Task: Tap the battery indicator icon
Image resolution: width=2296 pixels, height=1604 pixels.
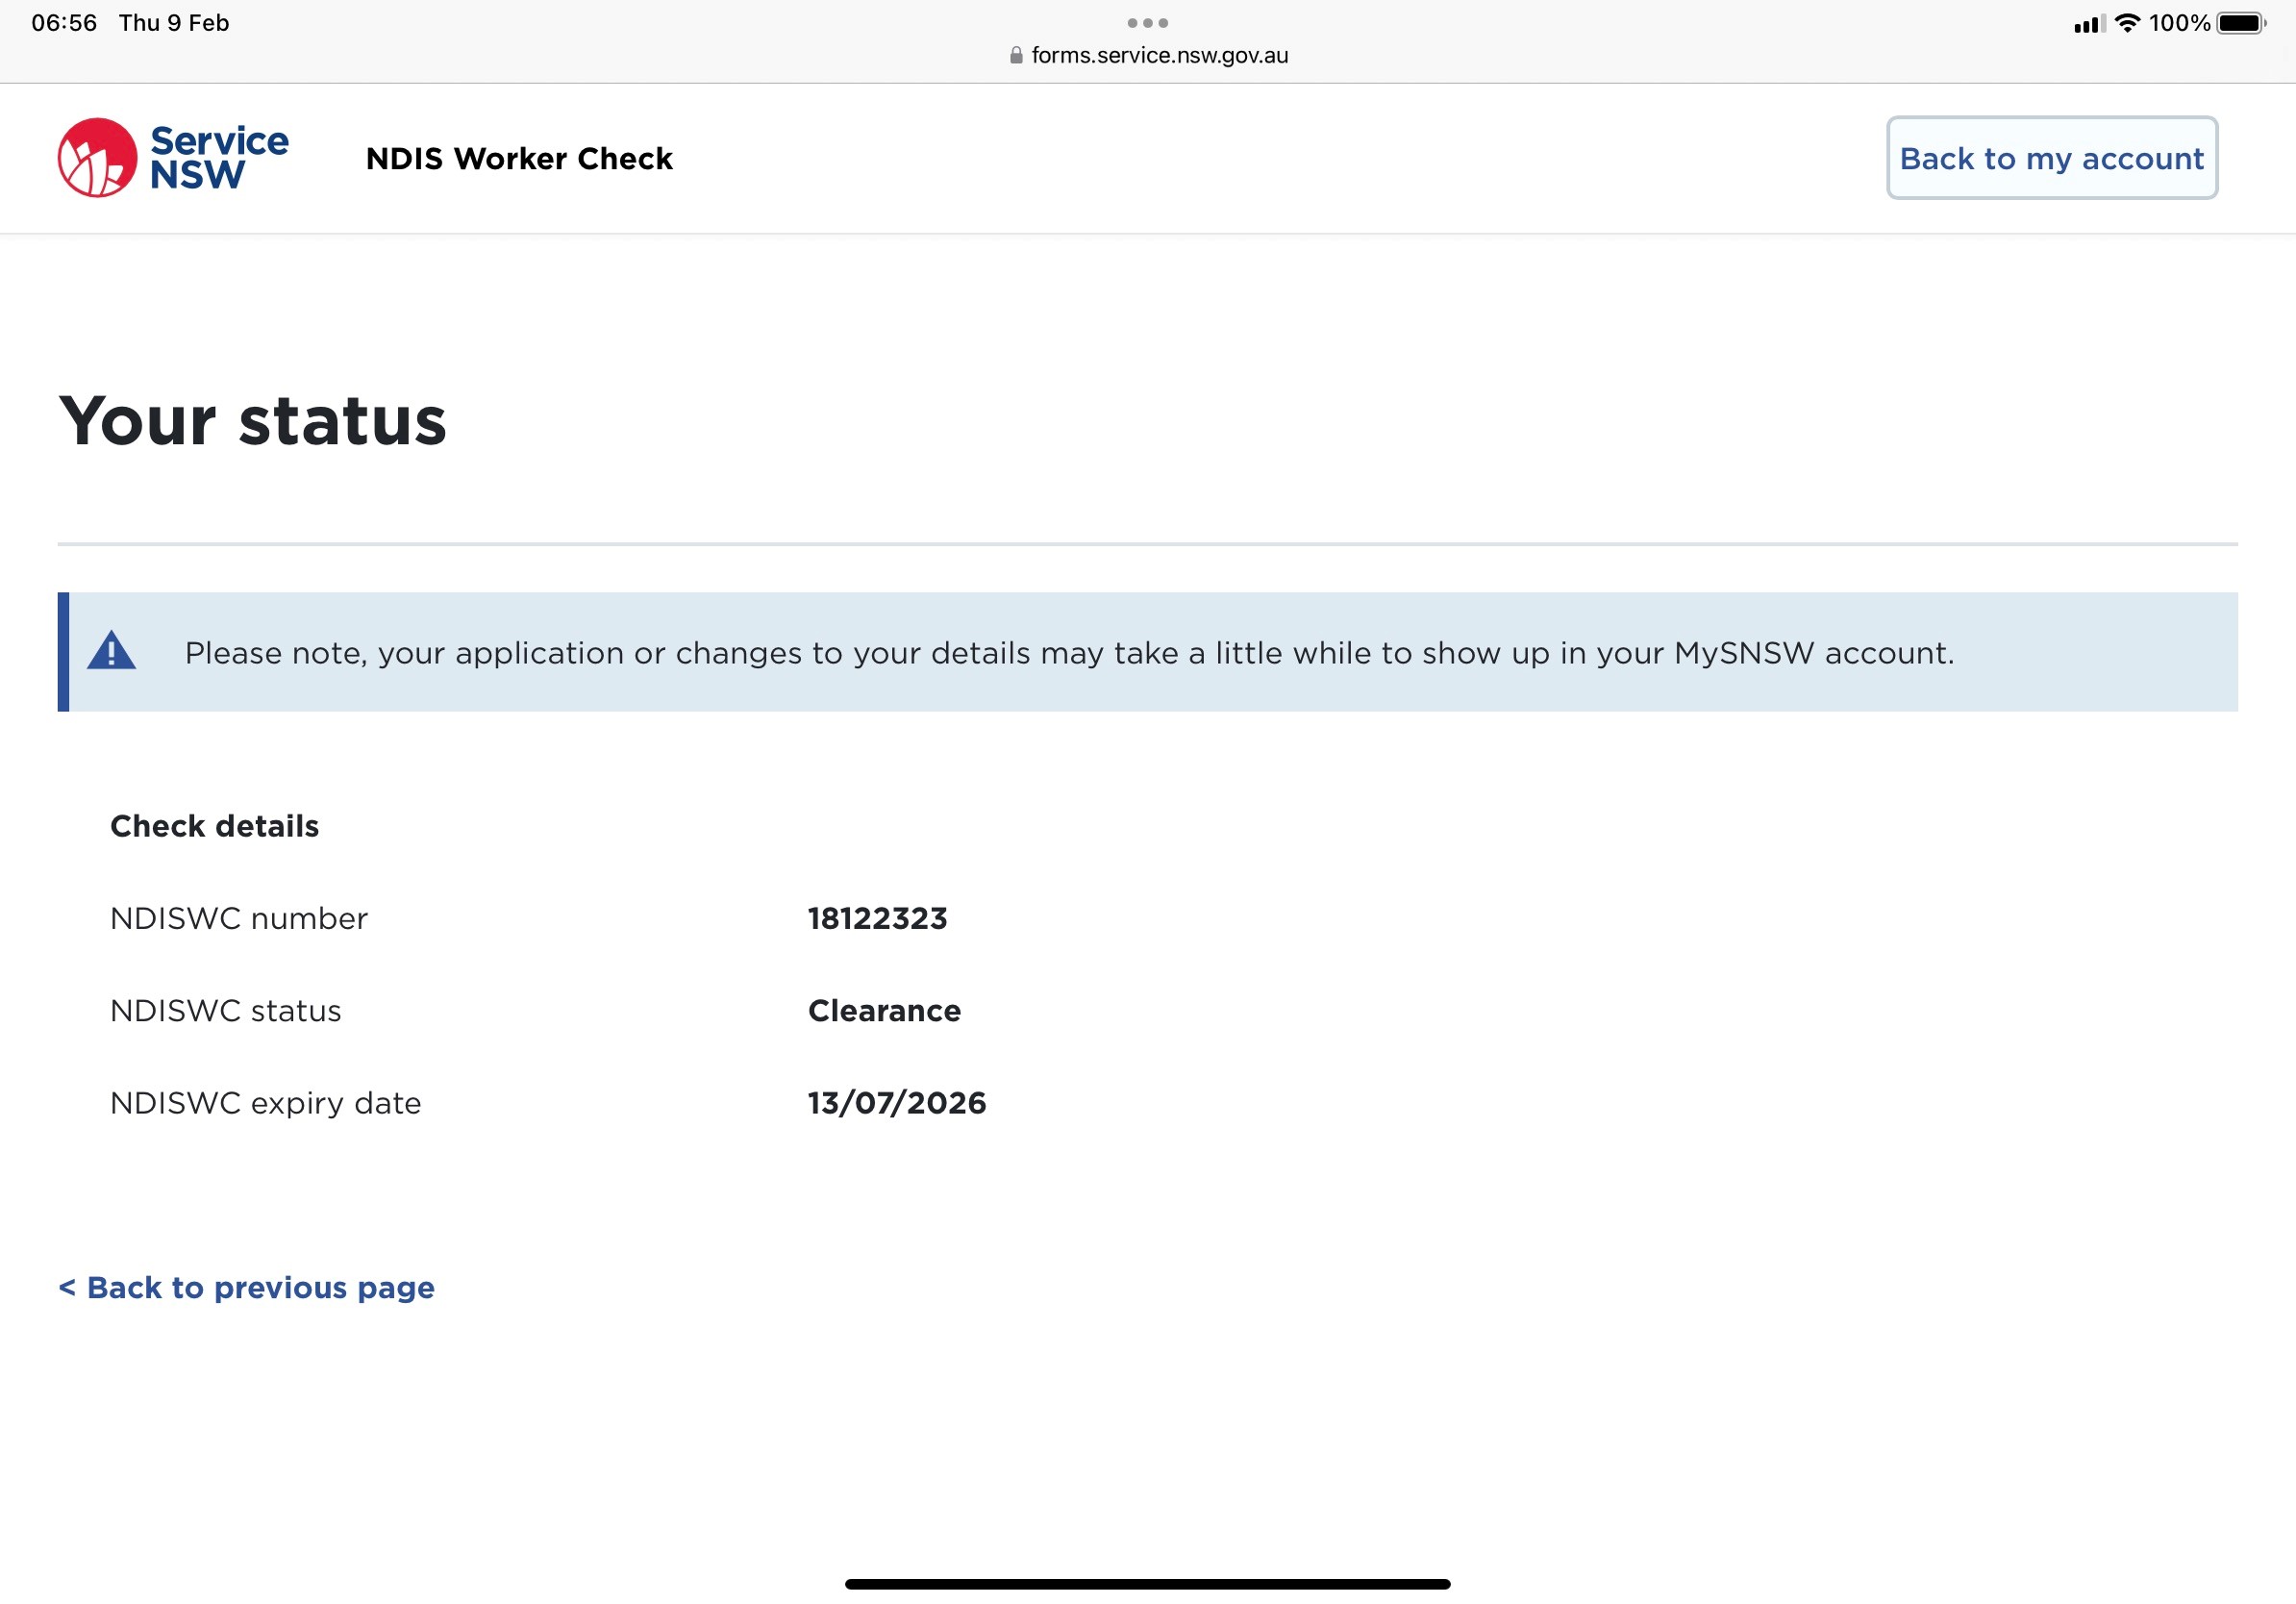Action: [2241, 23]
